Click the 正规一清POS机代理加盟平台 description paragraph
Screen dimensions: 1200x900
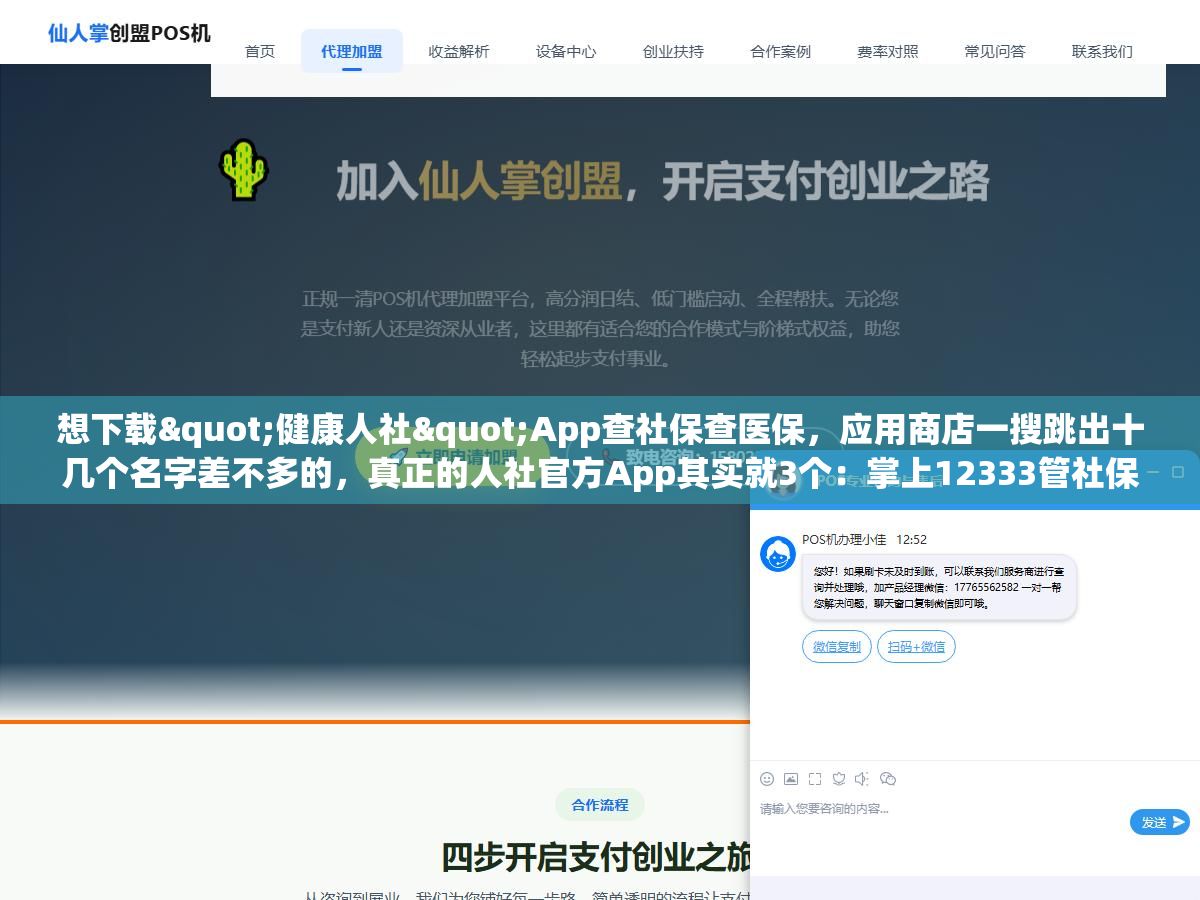(600, 328)
